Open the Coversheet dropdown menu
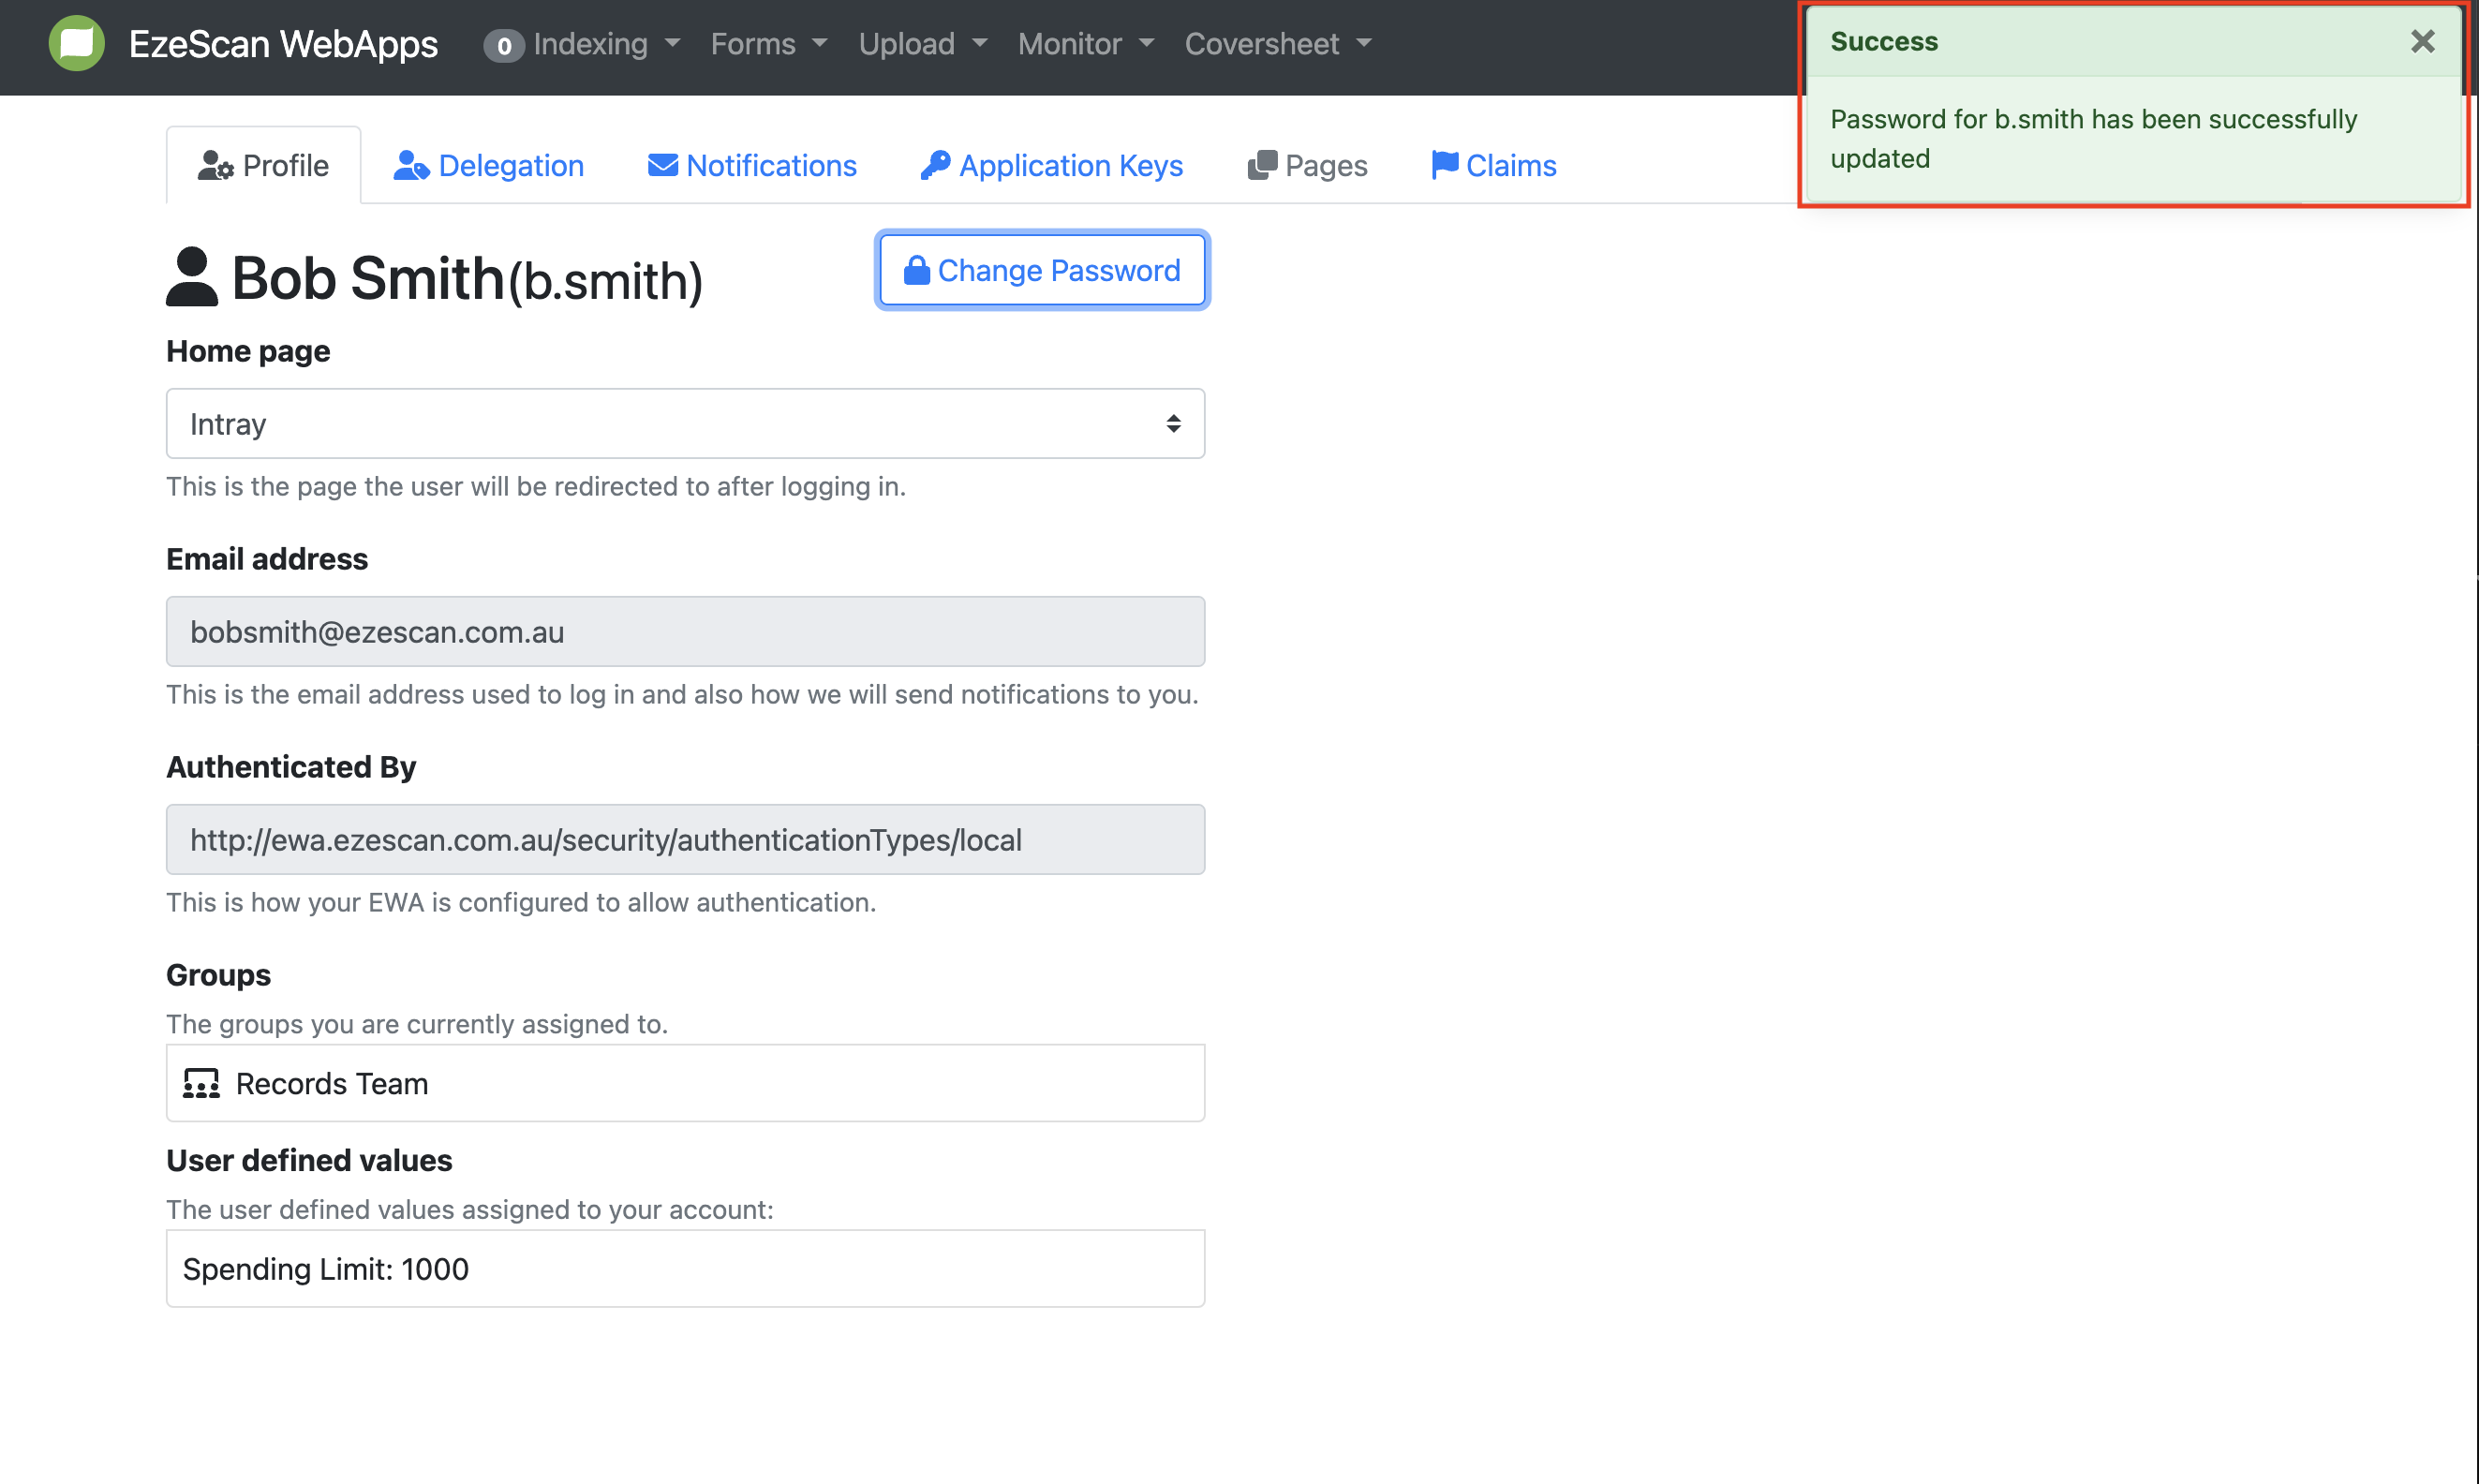2479x1484 pixels. coord(1277,44)
